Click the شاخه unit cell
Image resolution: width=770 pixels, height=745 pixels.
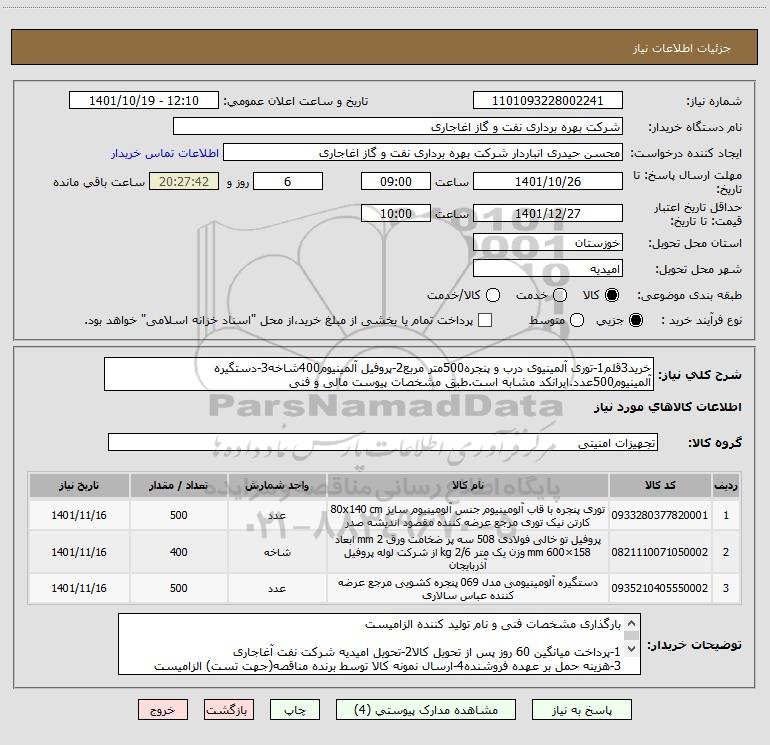[x=277, y=552]
